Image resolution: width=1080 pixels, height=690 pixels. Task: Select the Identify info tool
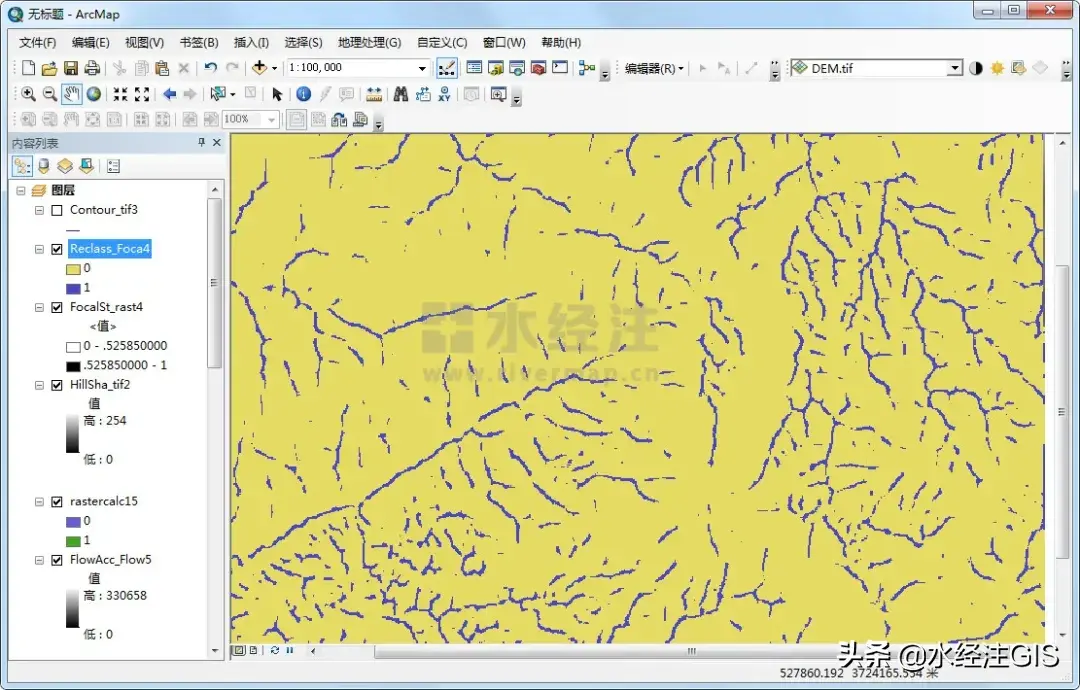(x=303, y=94)
